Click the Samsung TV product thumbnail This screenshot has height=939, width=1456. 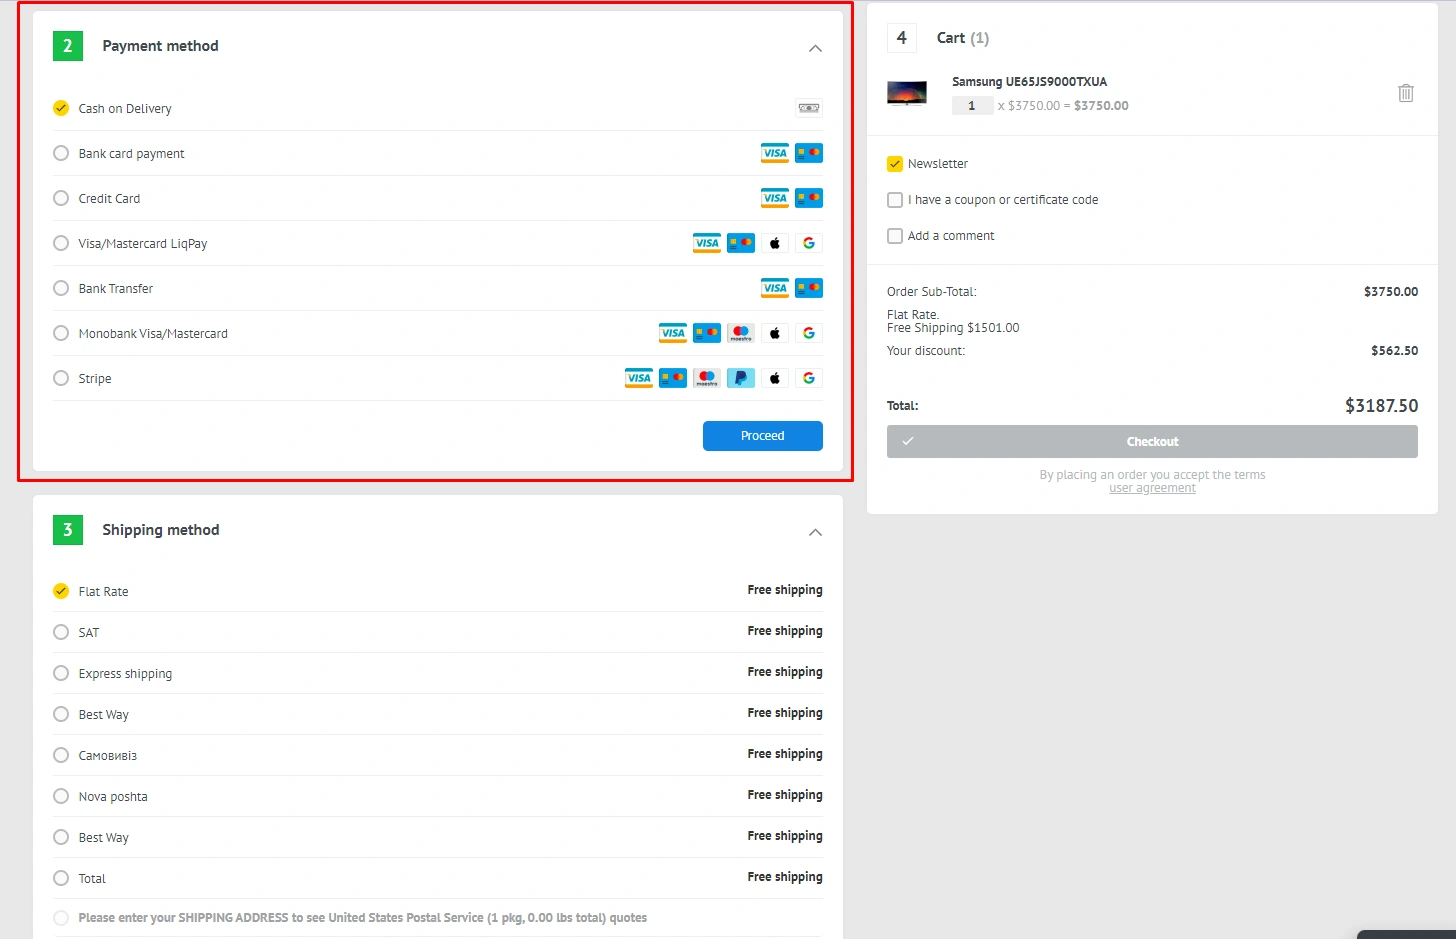tap(906, 93)
